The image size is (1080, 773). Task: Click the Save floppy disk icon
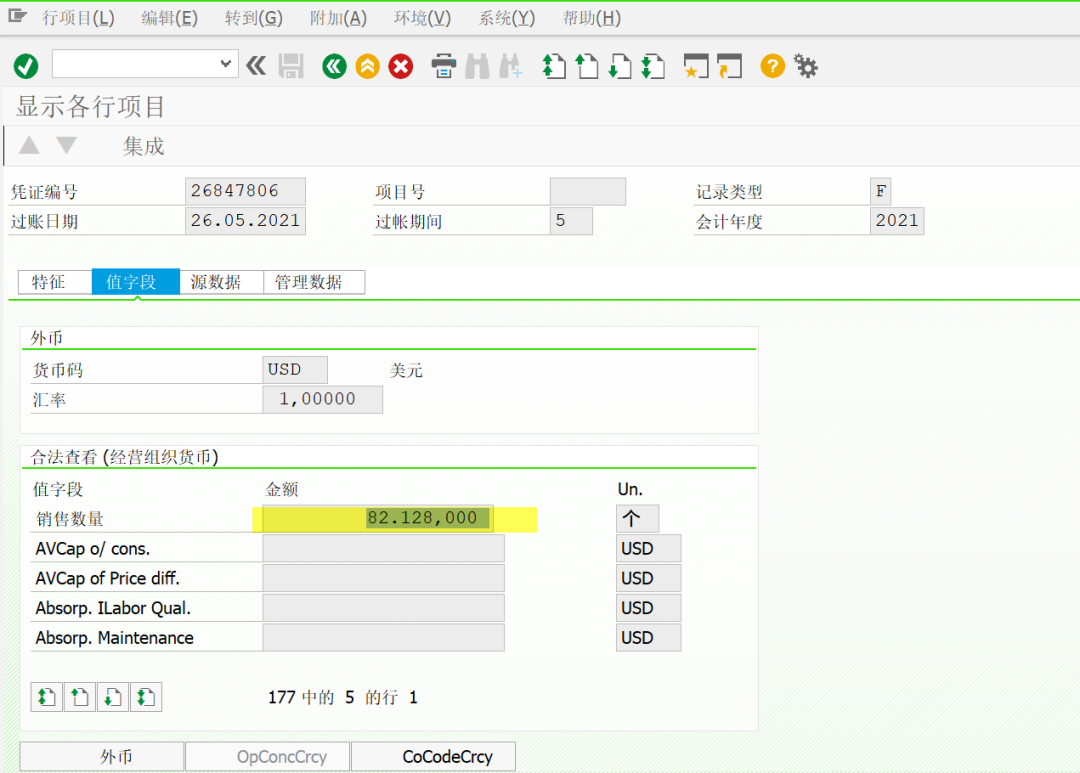point(291,66)
